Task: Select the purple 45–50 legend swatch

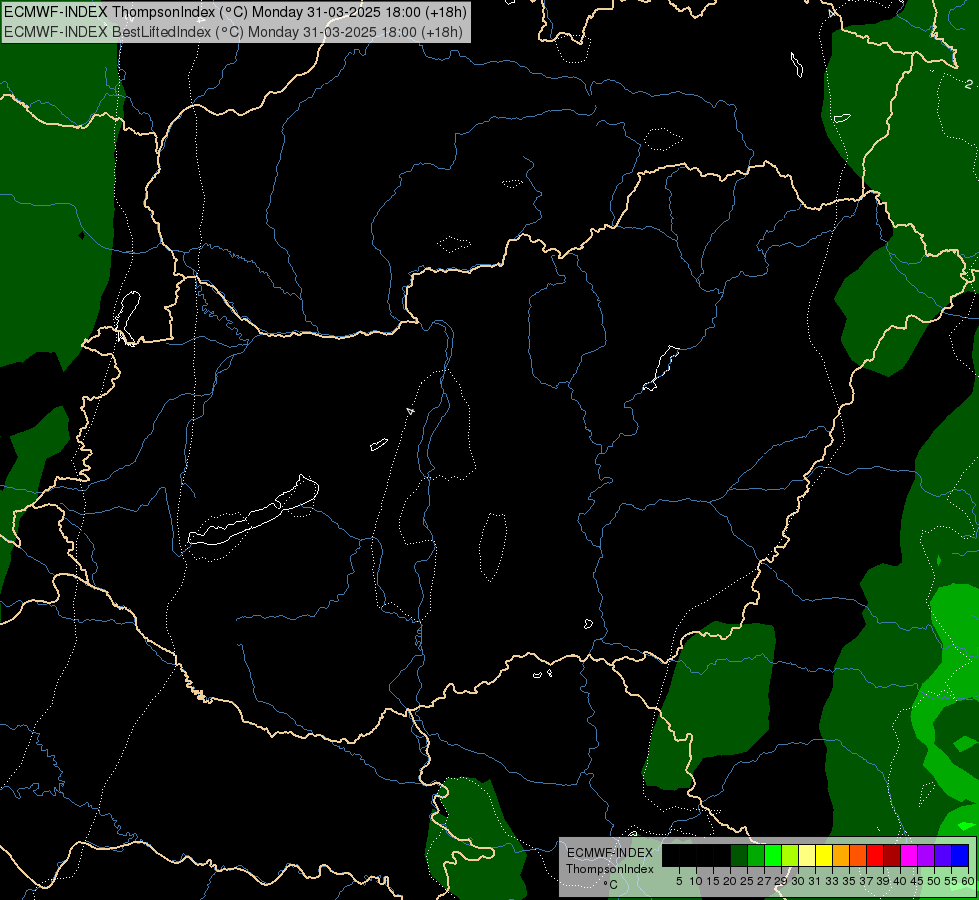Action: tap(926, 855)
